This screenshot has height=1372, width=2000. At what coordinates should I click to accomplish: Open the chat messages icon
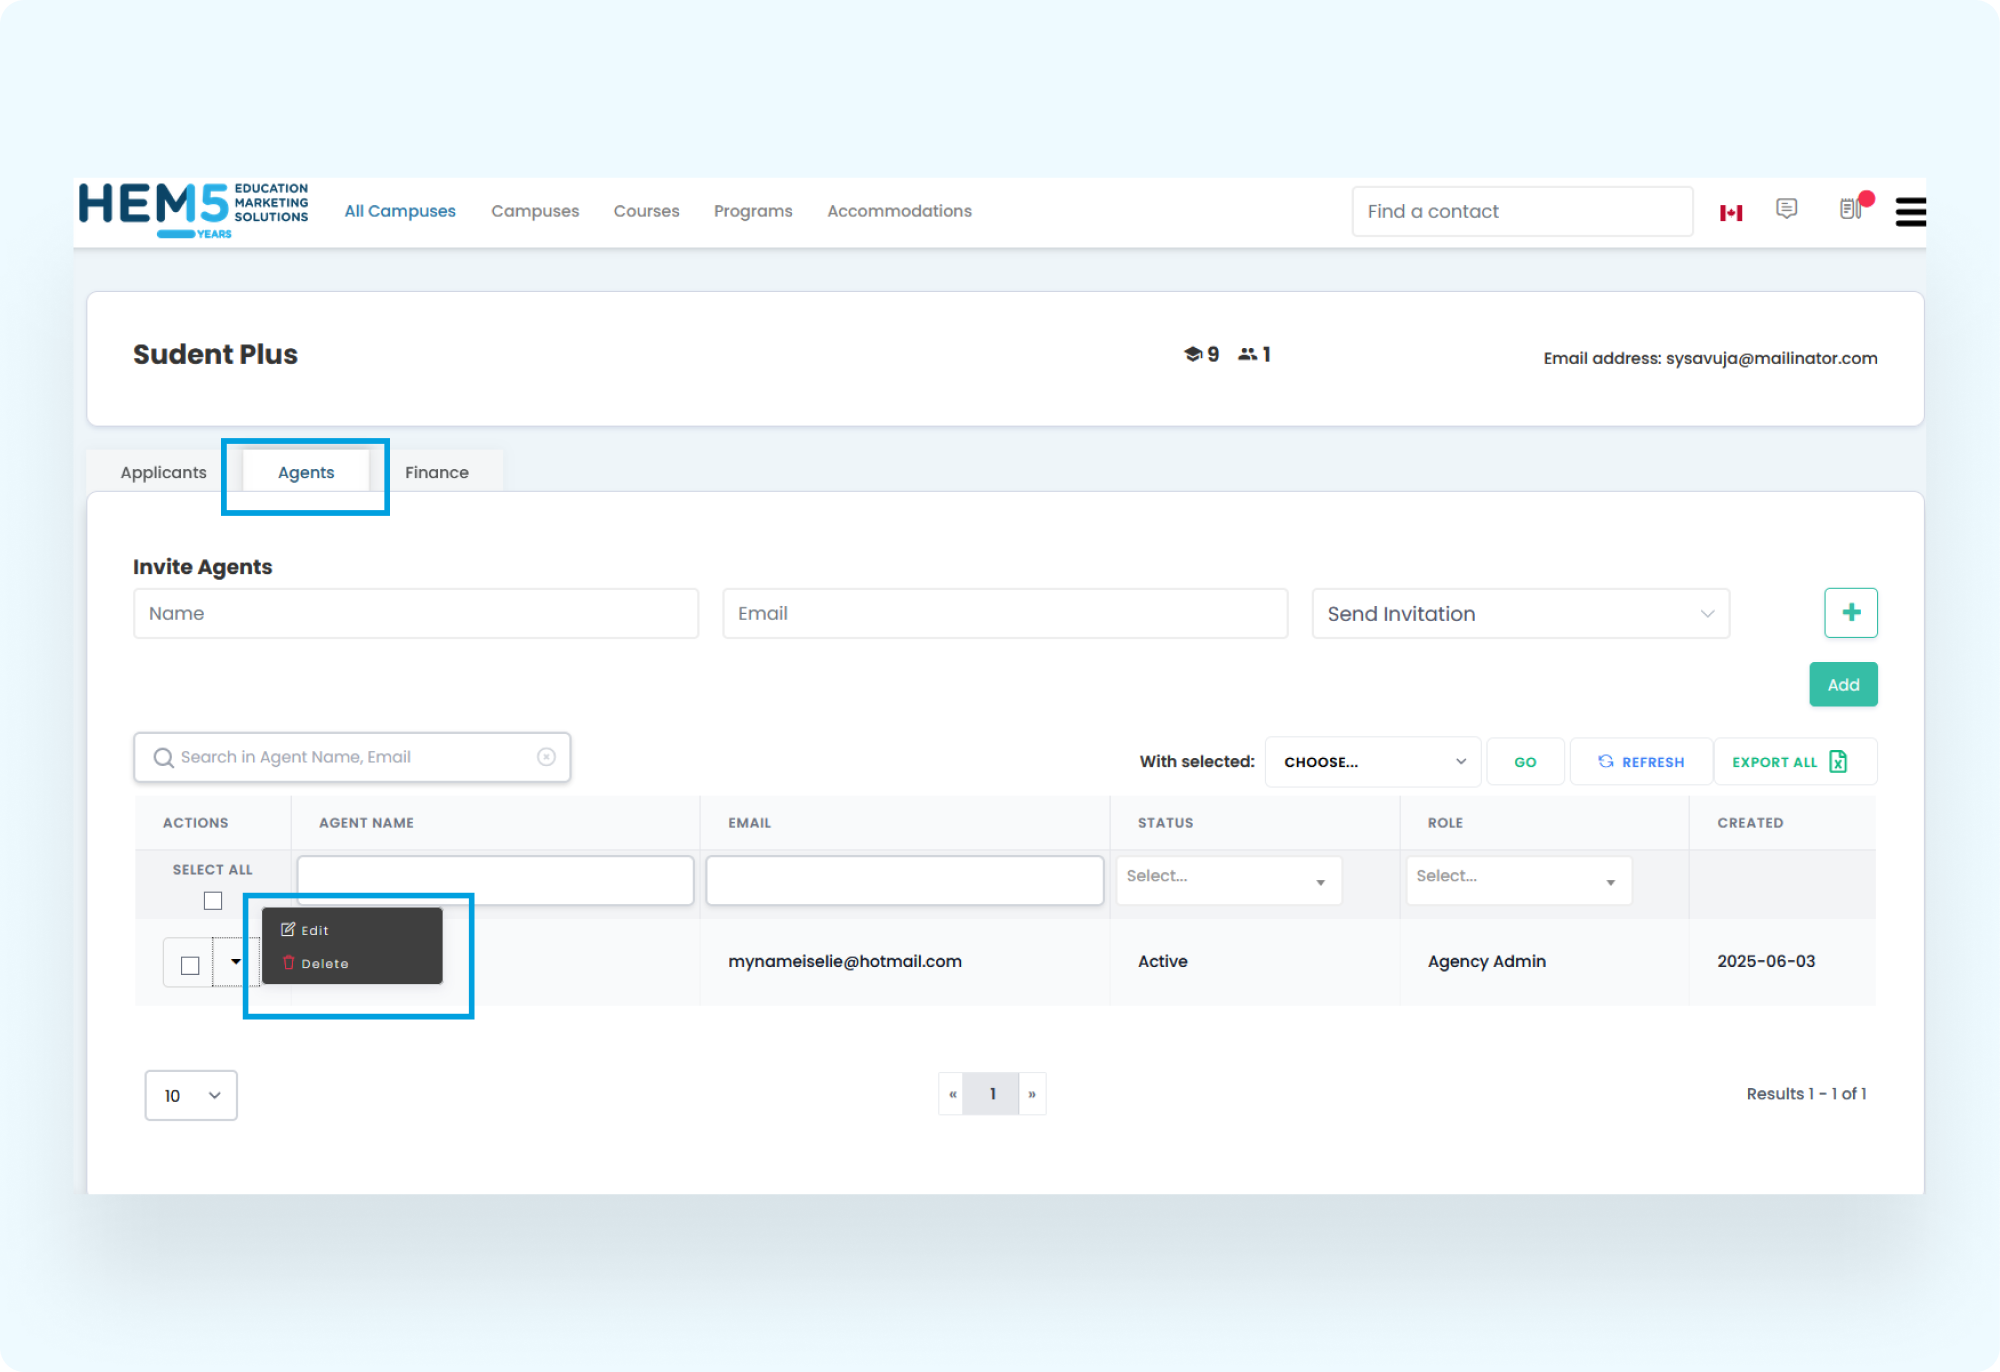click(x=1786, y=208)
